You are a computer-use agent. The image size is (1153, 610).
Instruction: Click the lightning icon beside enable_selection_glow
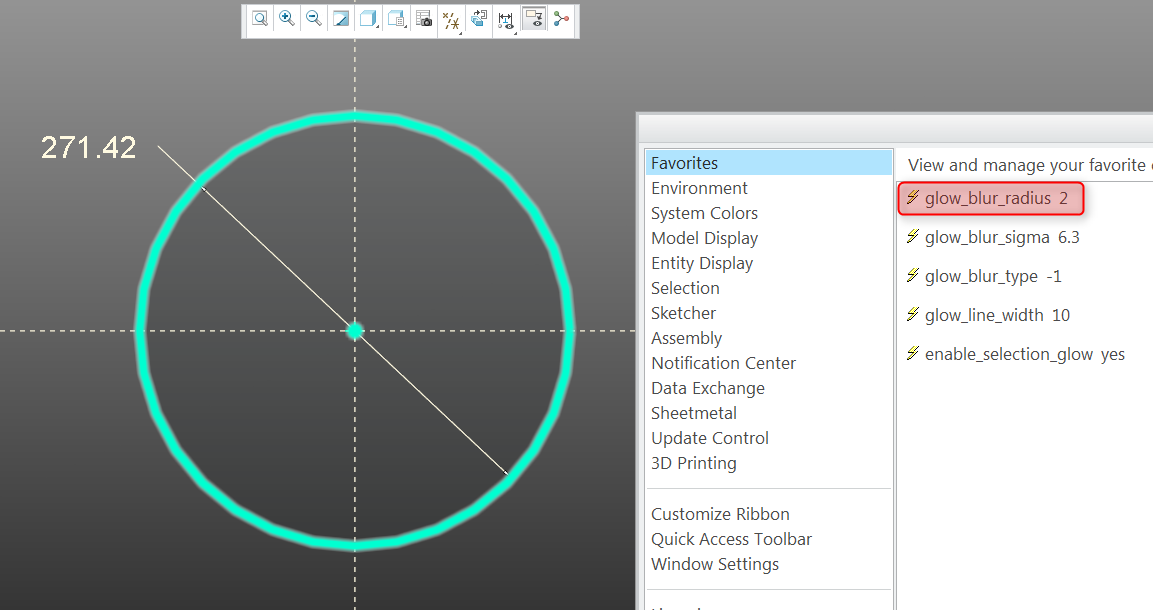pos(913,353)
